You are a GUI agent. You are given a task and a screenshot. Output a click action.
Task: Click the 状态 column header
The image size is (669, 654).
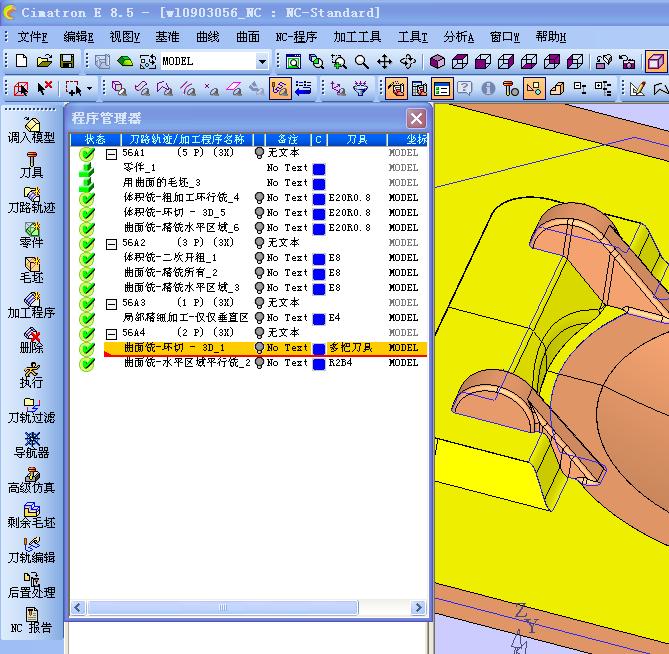(95, 139)
